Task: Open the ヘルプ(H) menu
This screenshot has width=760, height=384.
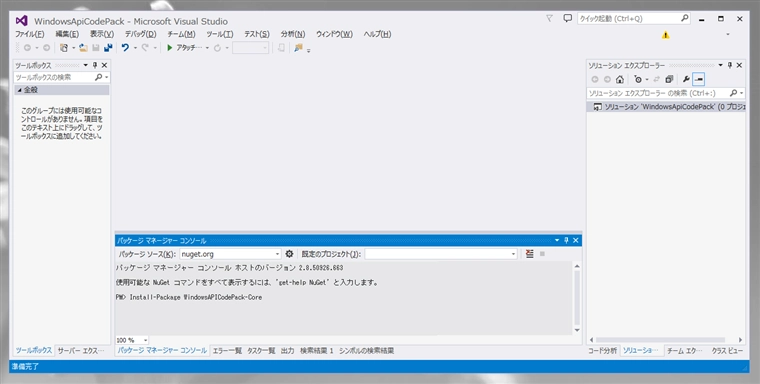Action: pyautogui.click(x=378, y=34)
